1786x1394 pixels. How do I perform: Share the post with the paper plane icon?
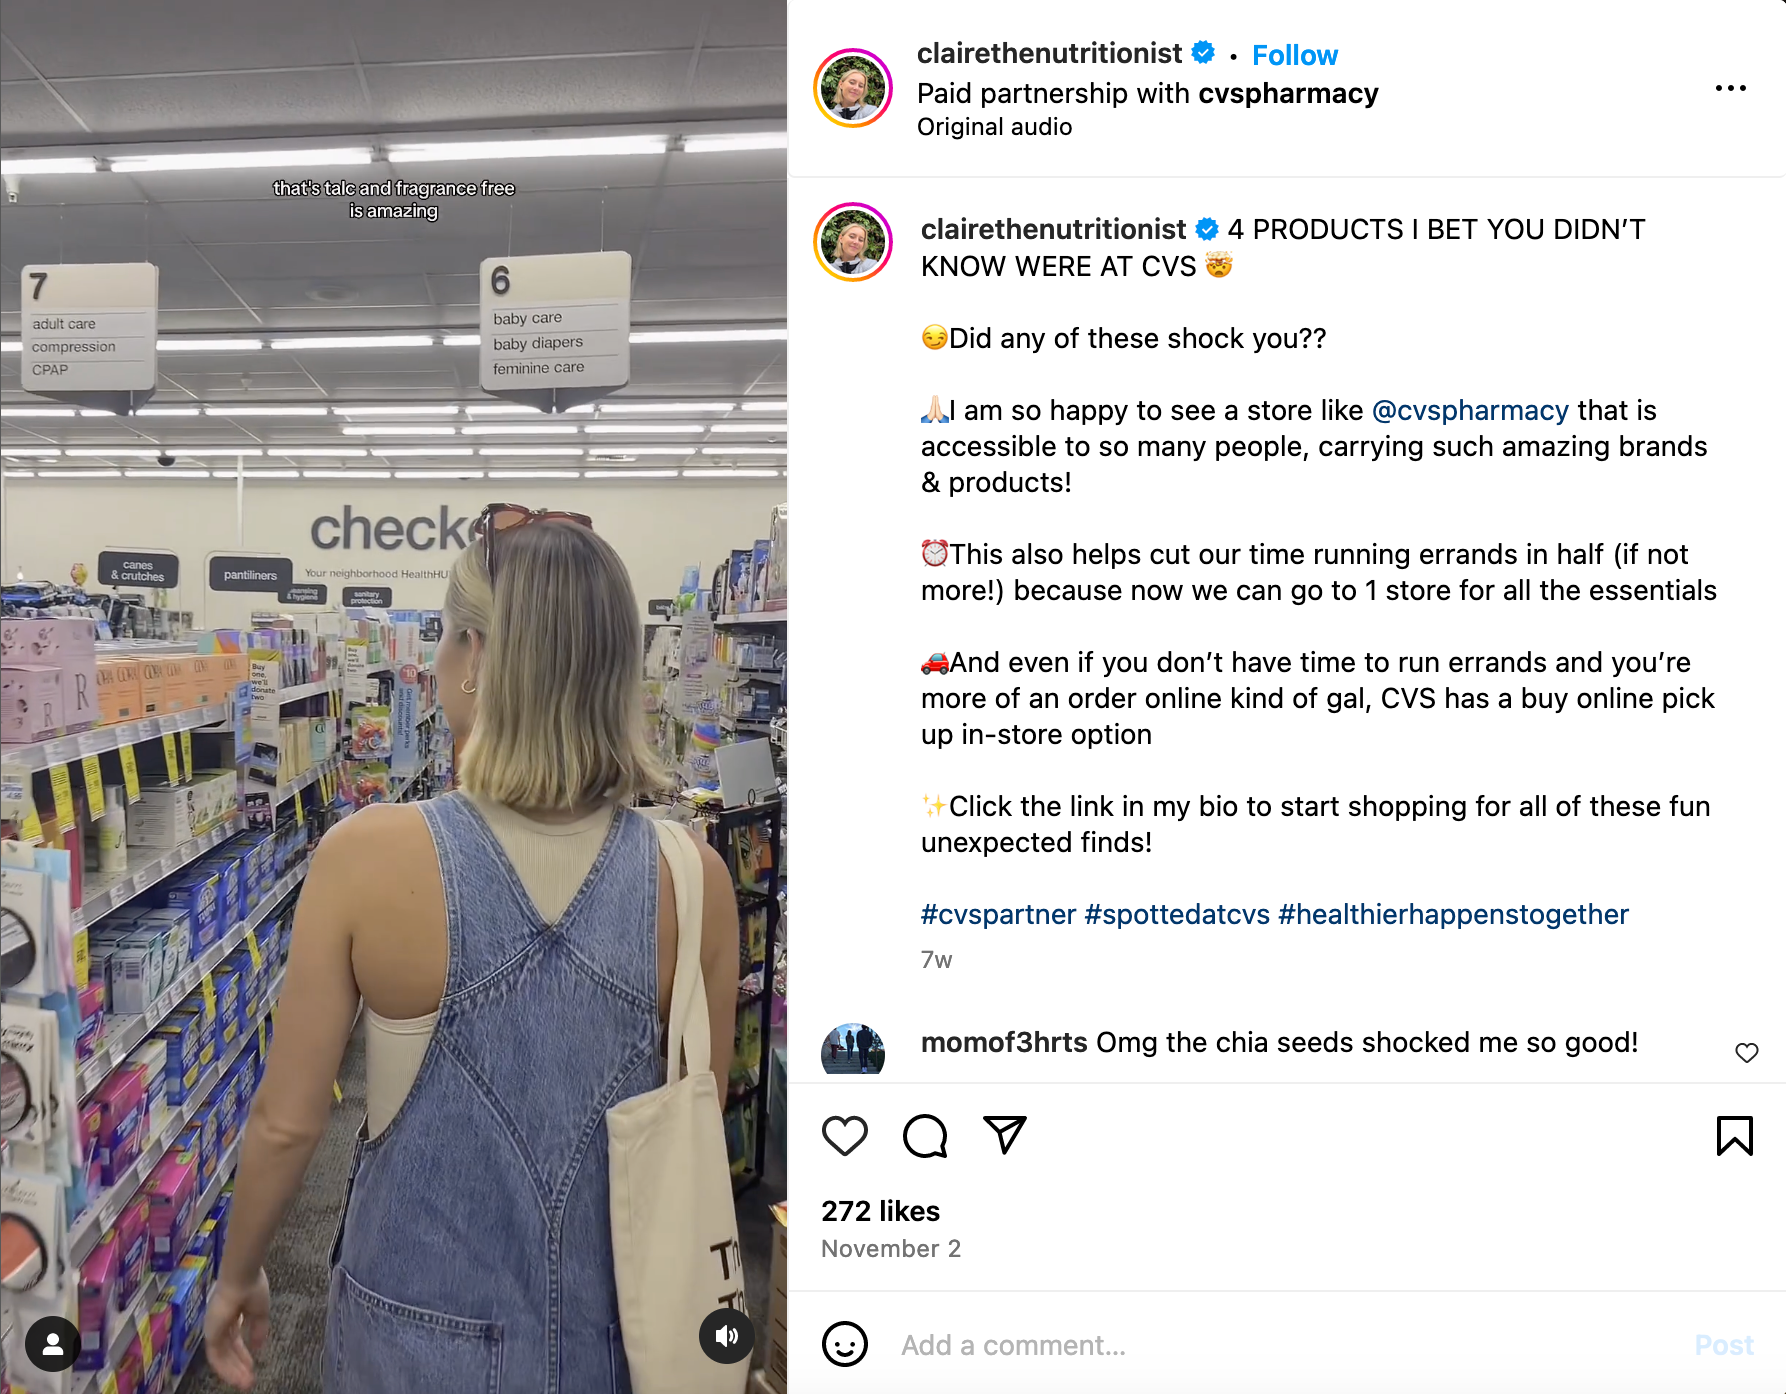(x=1005, y=1135)
